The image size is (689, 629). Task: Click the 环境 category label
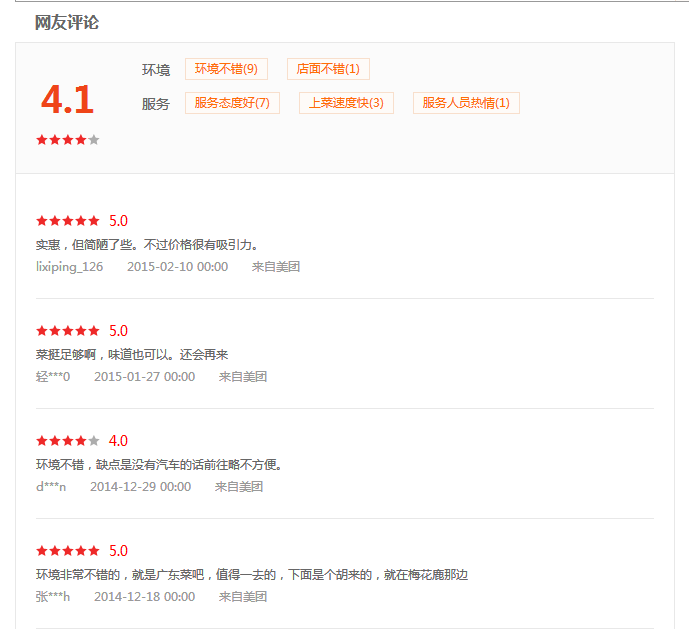pyautogui.click(x=156, y=70)
